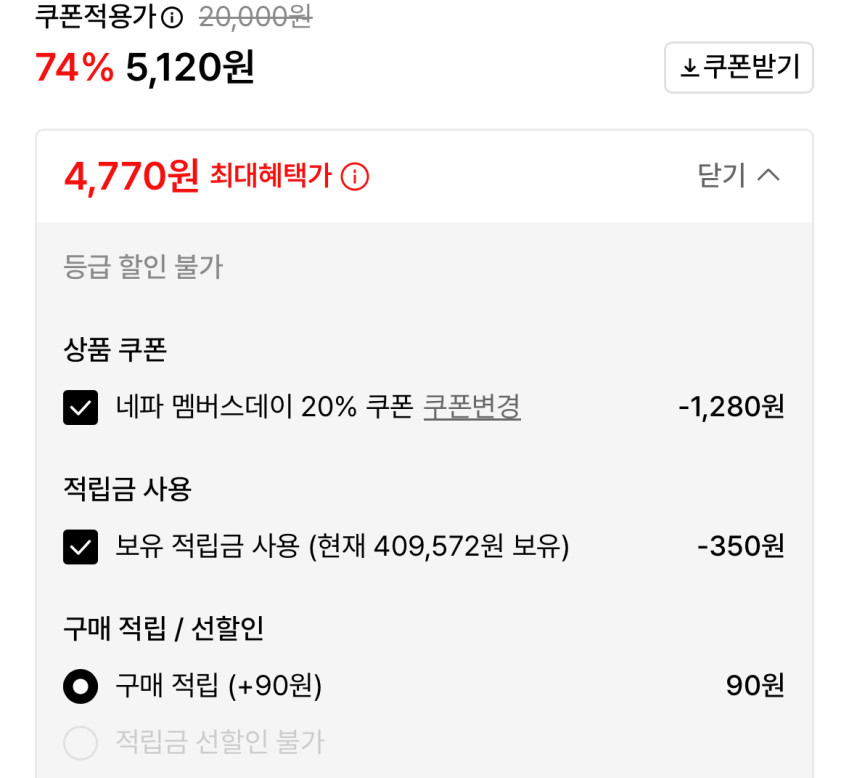Select 구매 적립 (+90원) radio button

(x=80, y=686)
